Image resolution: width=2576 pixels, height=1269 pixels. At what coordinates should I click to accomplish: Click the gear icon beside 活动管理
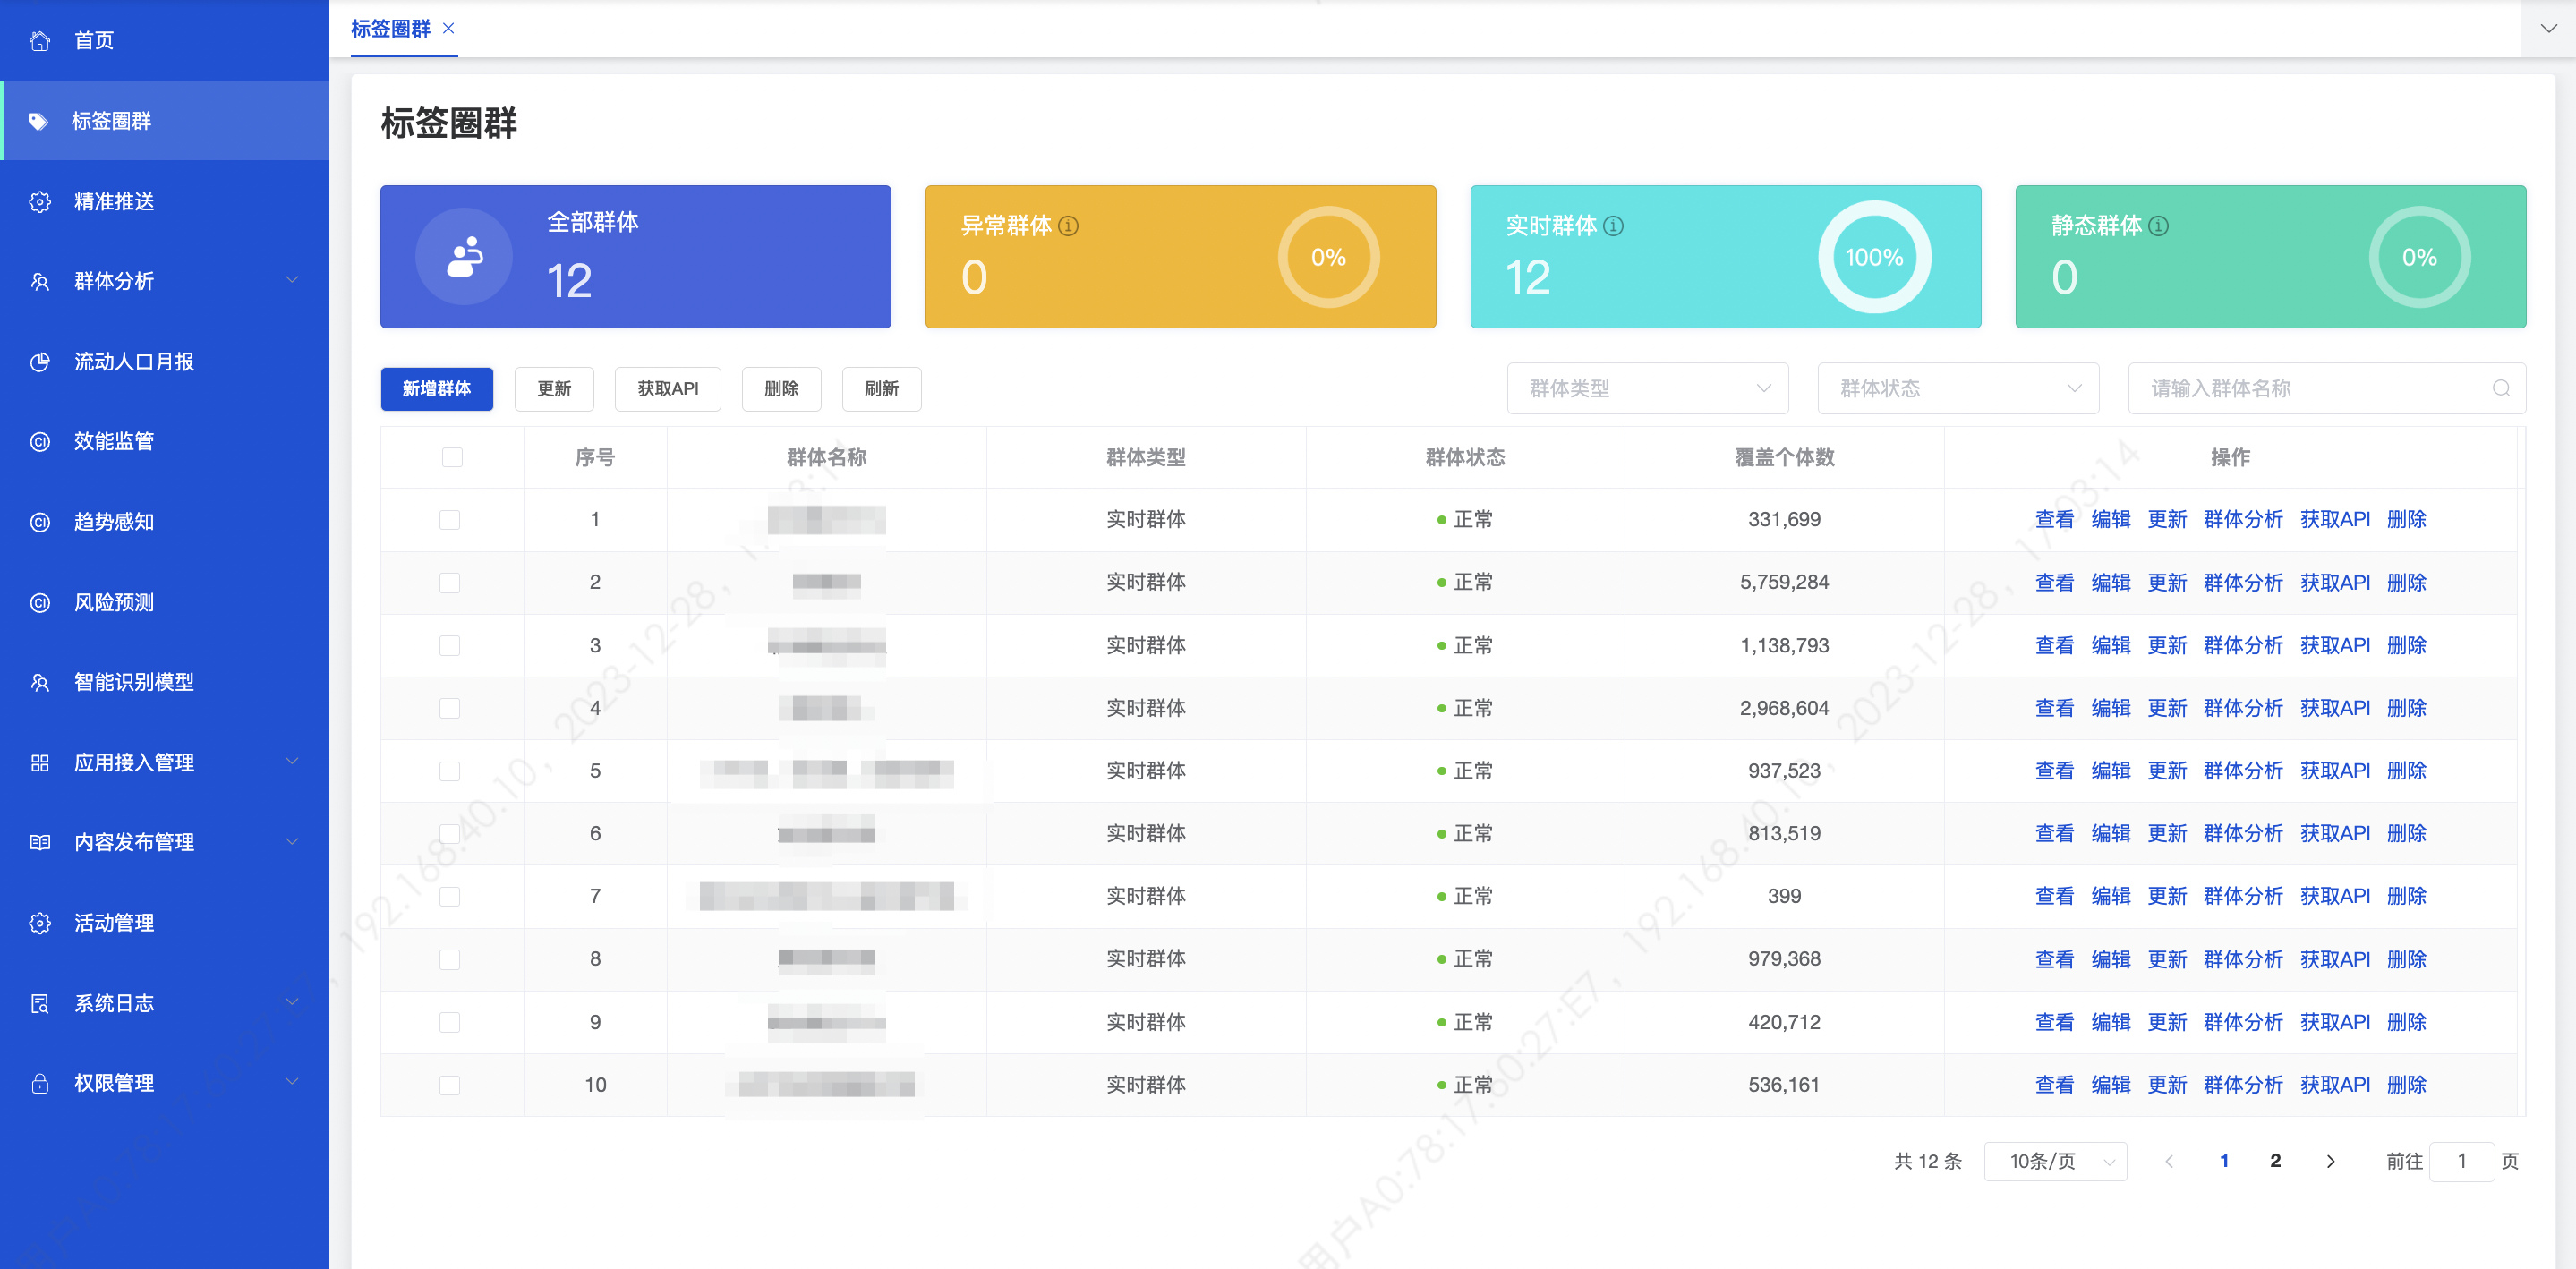[x=40, y=922]
